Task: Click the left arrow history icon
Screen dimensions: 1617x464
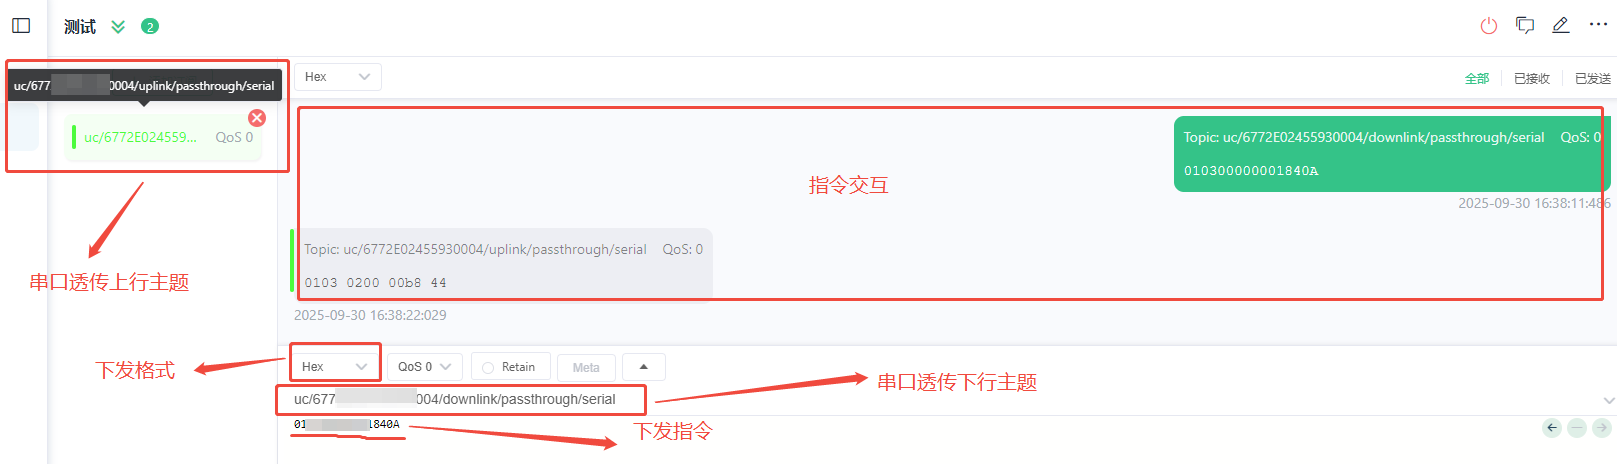Action: click(x=1552, y=428)
